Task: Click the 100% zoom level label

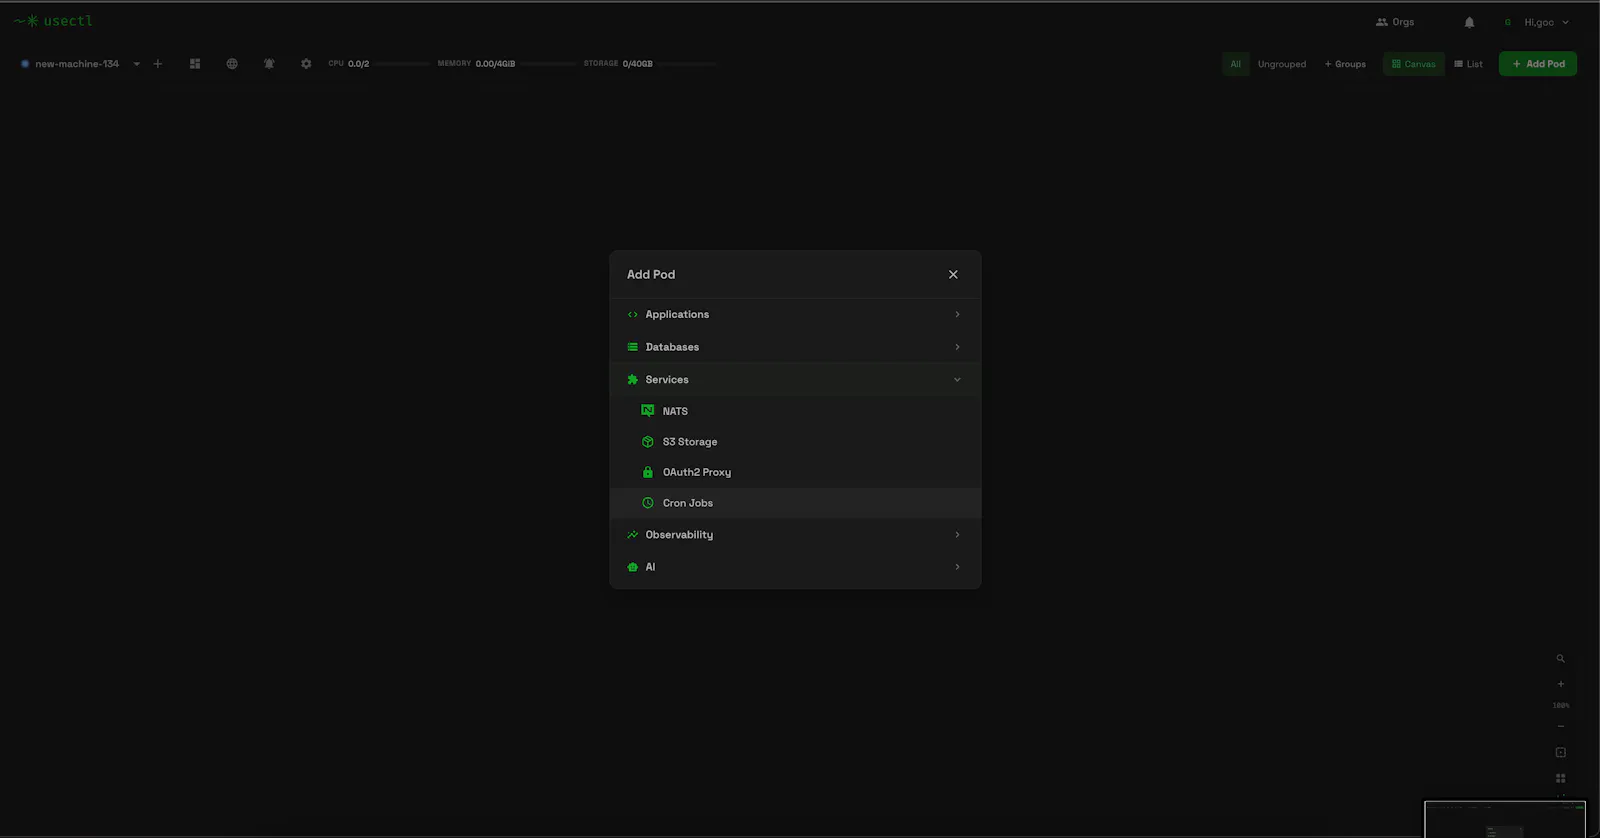Action: point(1561,705)
